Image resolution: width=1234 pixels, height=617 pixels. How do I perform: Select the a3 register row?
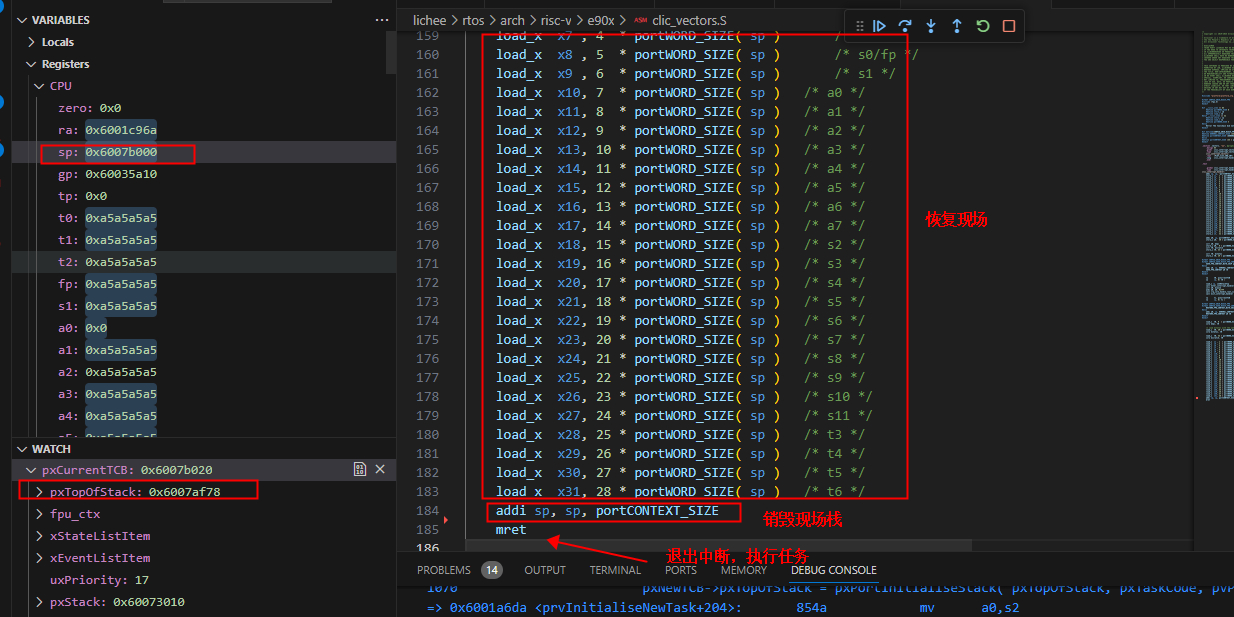pyautogui.click(x=204, y=394)
